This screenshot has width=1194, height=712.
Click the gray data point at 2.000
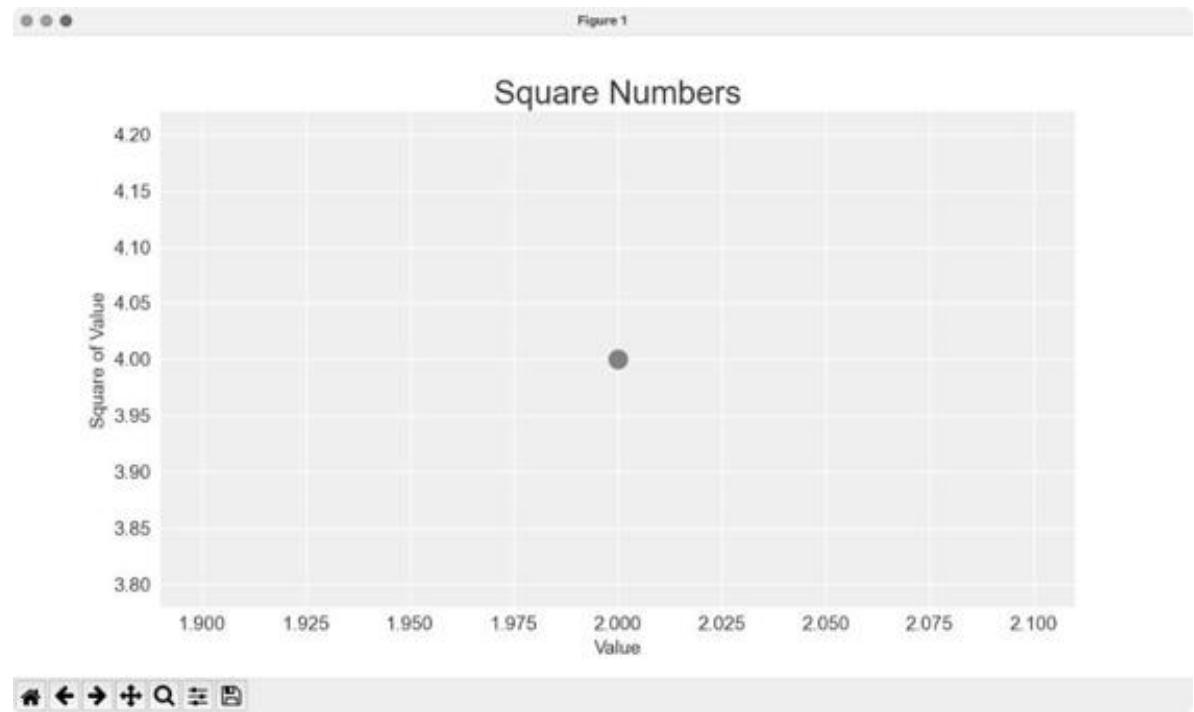(618, 360)
